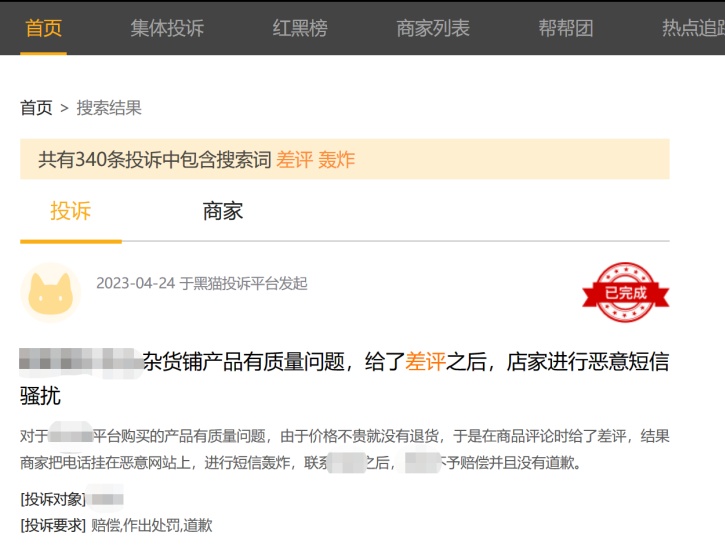Screen dimensions: 725x558
Task: Click the 首页 breadcrumb link
Action: coord(36,108)
